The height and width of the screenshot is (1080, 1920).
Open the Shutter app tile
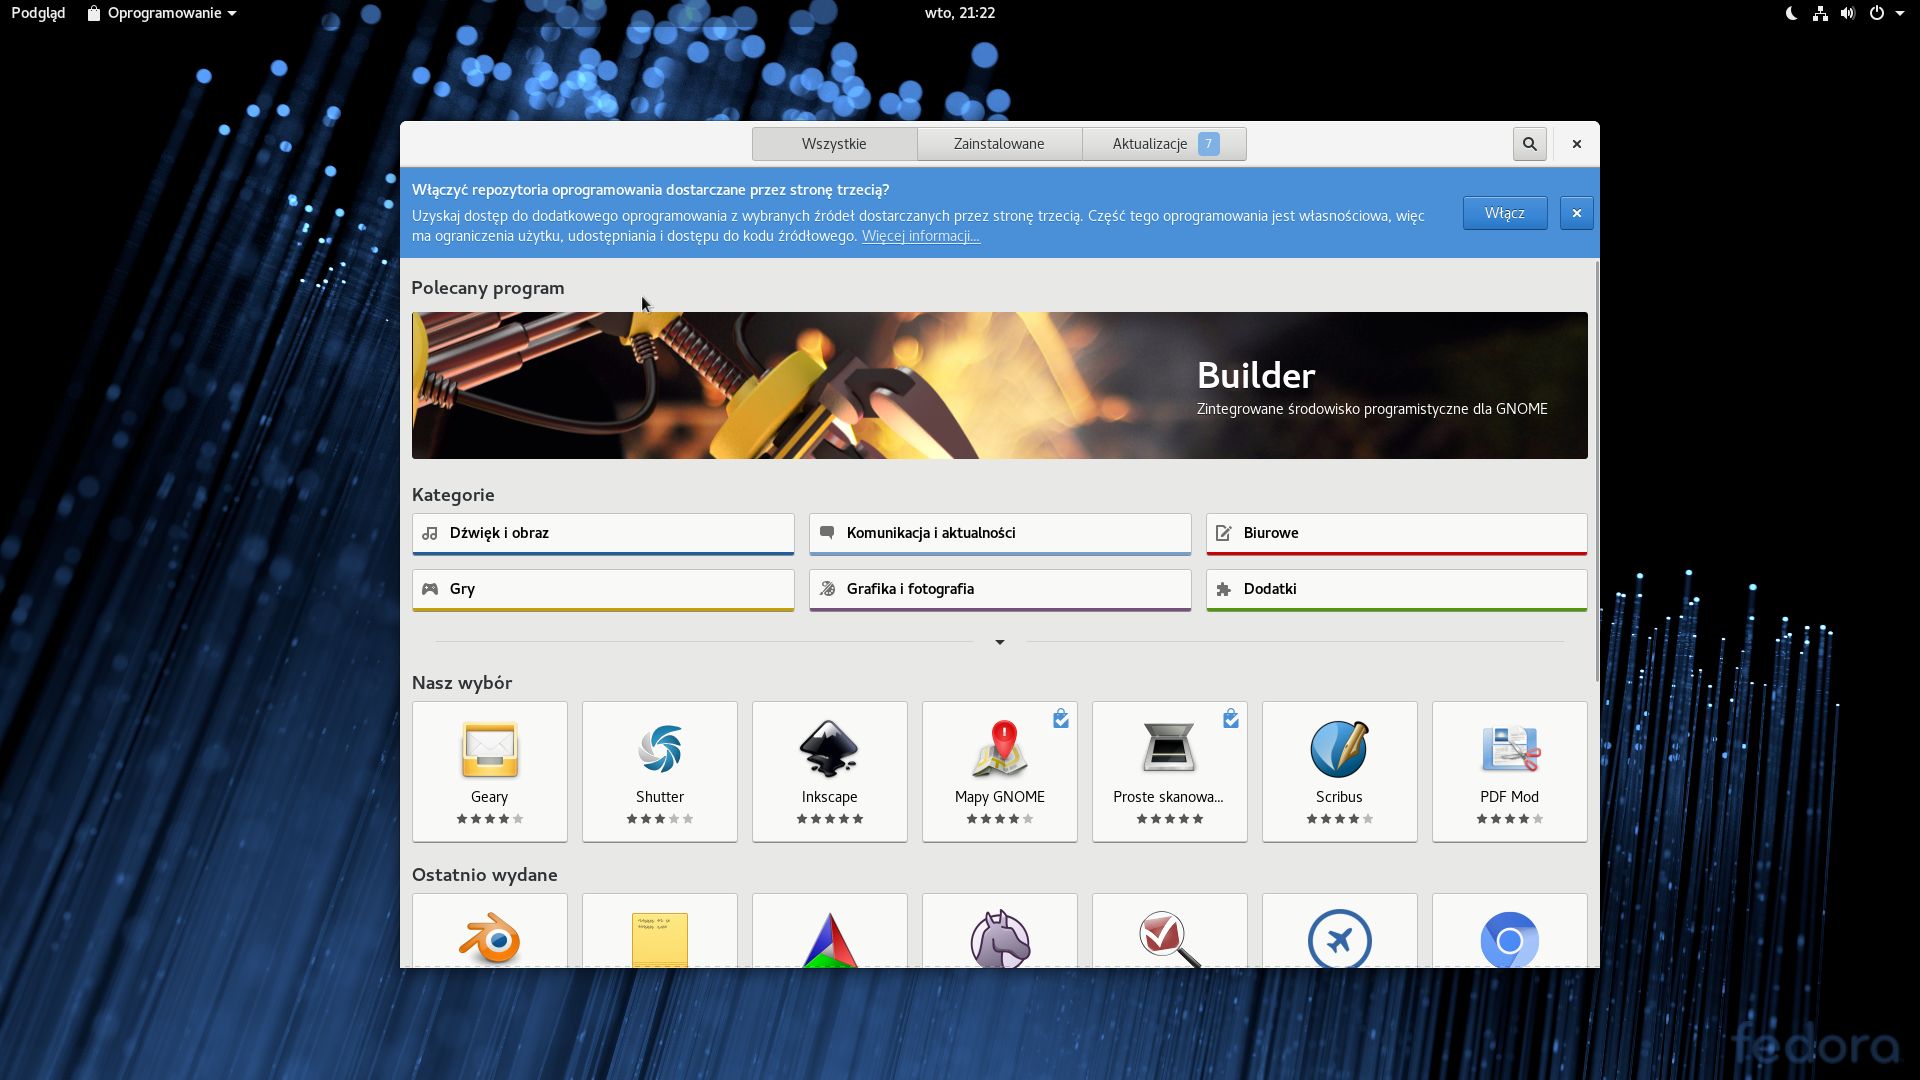coord(659,771)
